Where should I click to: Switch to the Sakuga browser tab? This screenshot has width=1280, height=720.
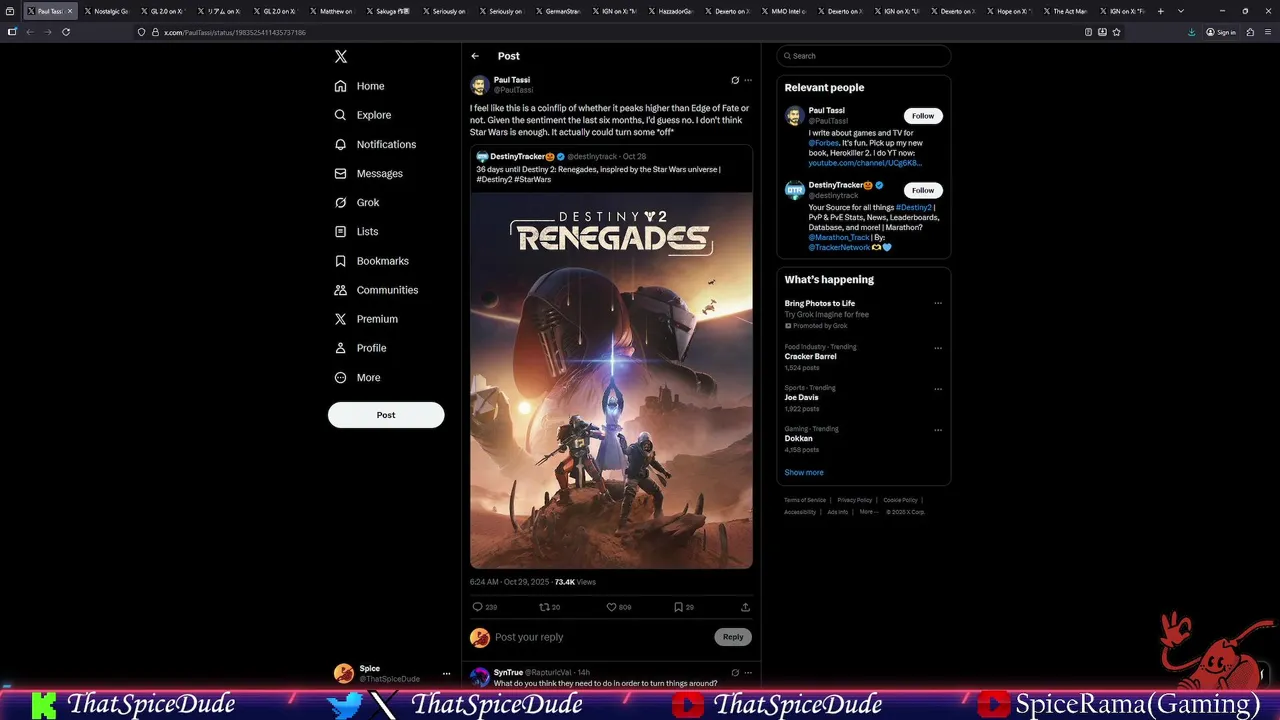(x=389, y=11)
